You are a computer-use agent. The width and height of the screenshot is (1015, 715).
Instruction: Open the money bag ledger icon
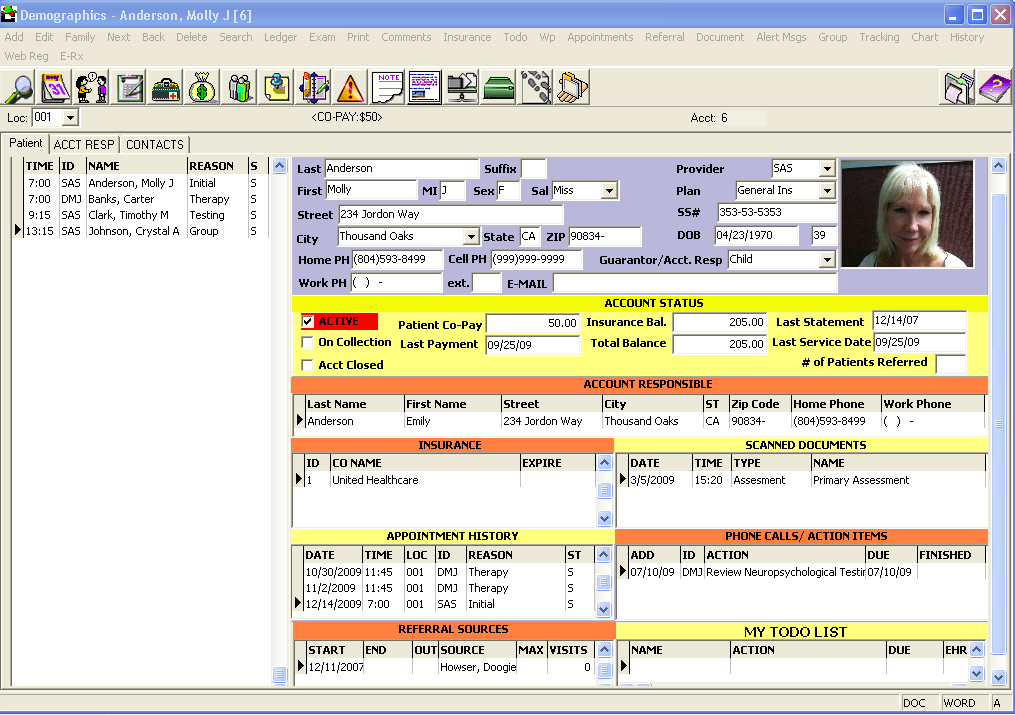202,88
